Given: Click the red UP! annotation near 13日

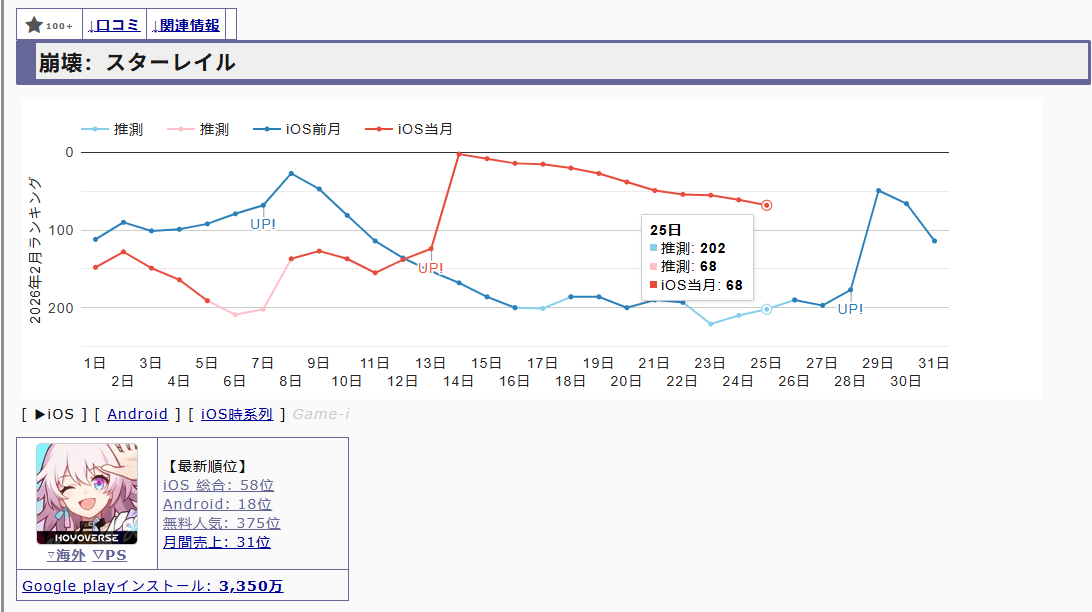Looking at the screenshot, I should [x=430, y=268].
